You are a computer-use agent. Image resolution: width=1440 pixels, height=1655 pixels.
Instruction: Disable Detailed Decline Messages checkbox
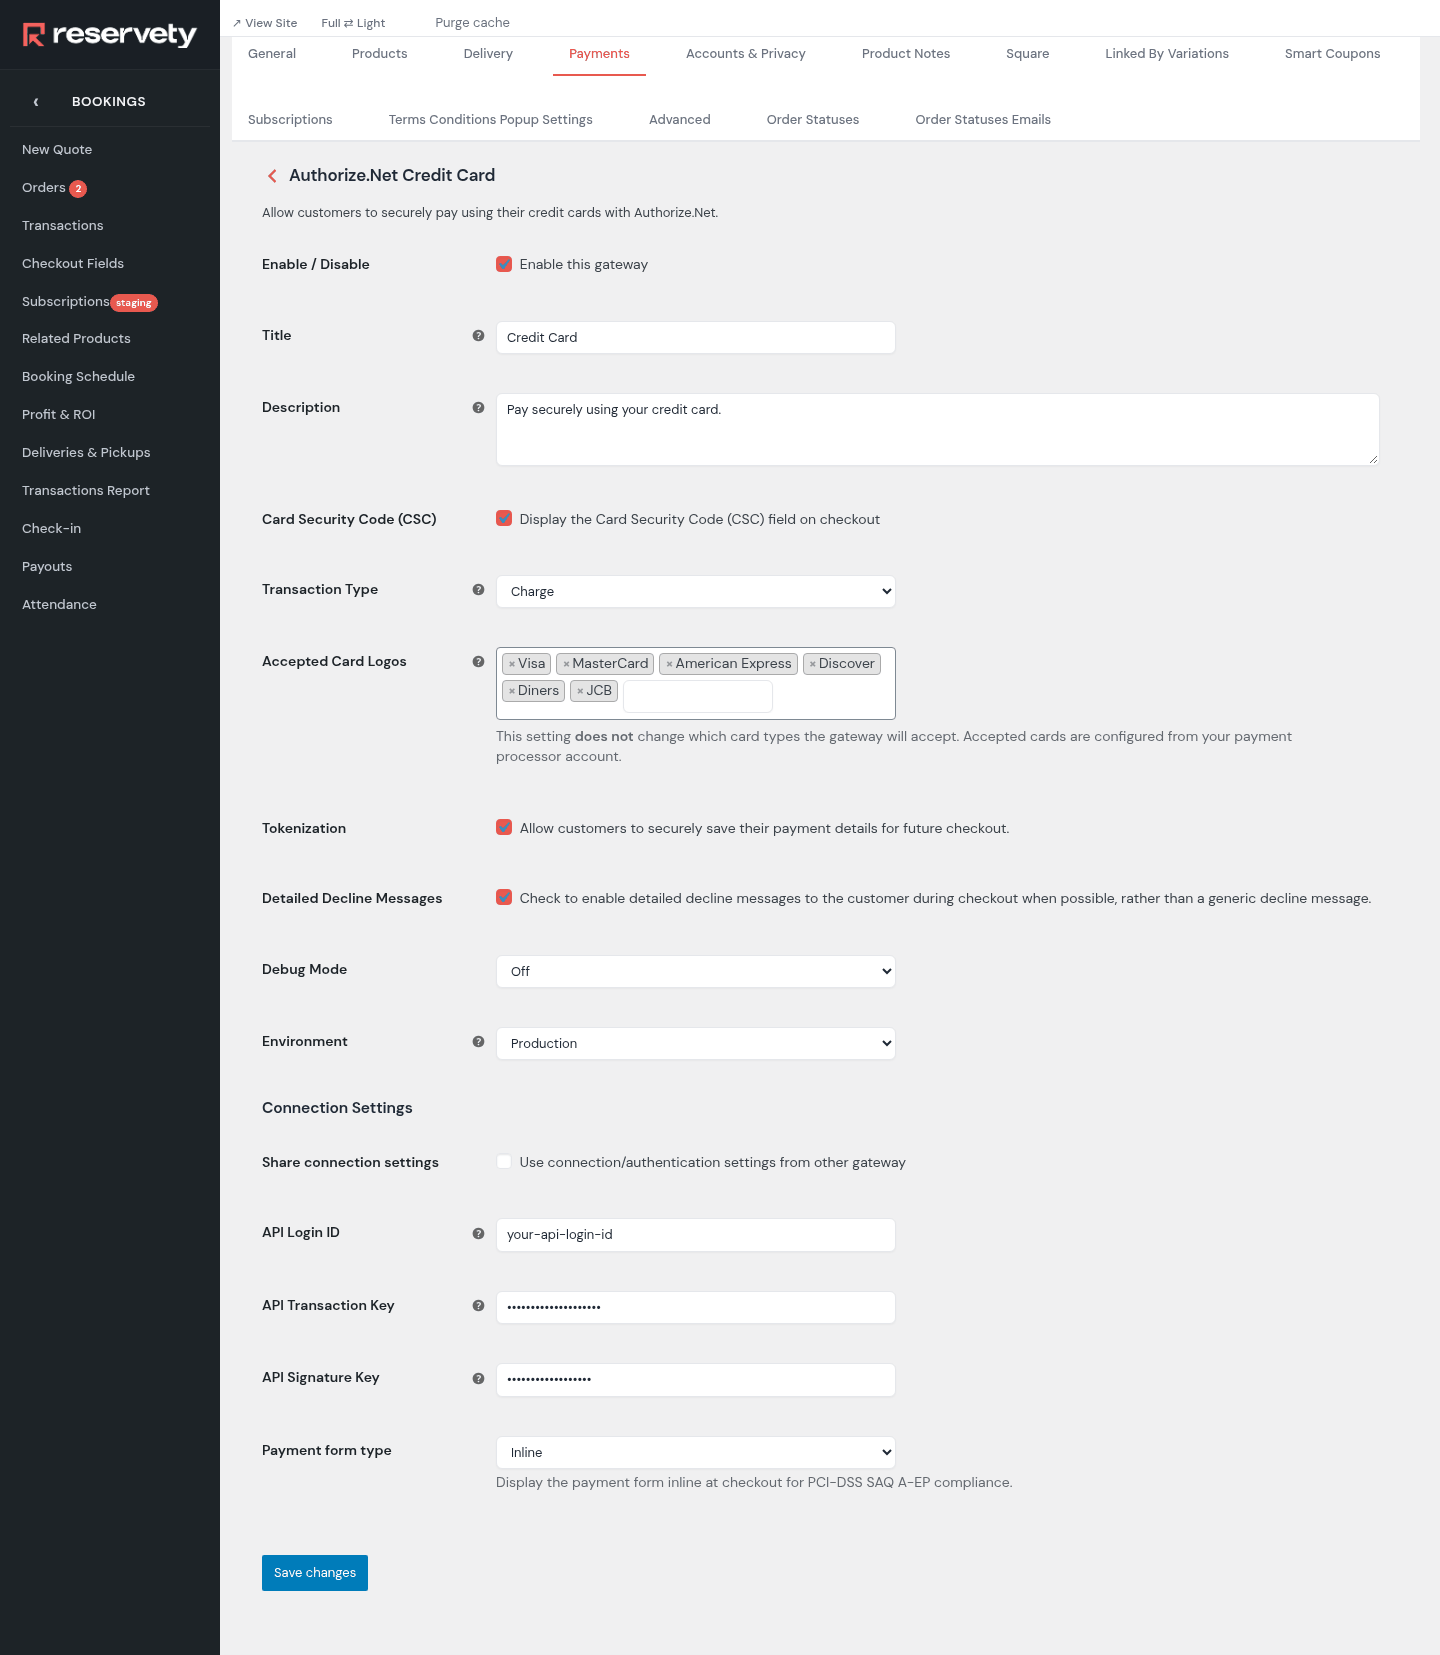pyautogui.click(x=504, y=897)
